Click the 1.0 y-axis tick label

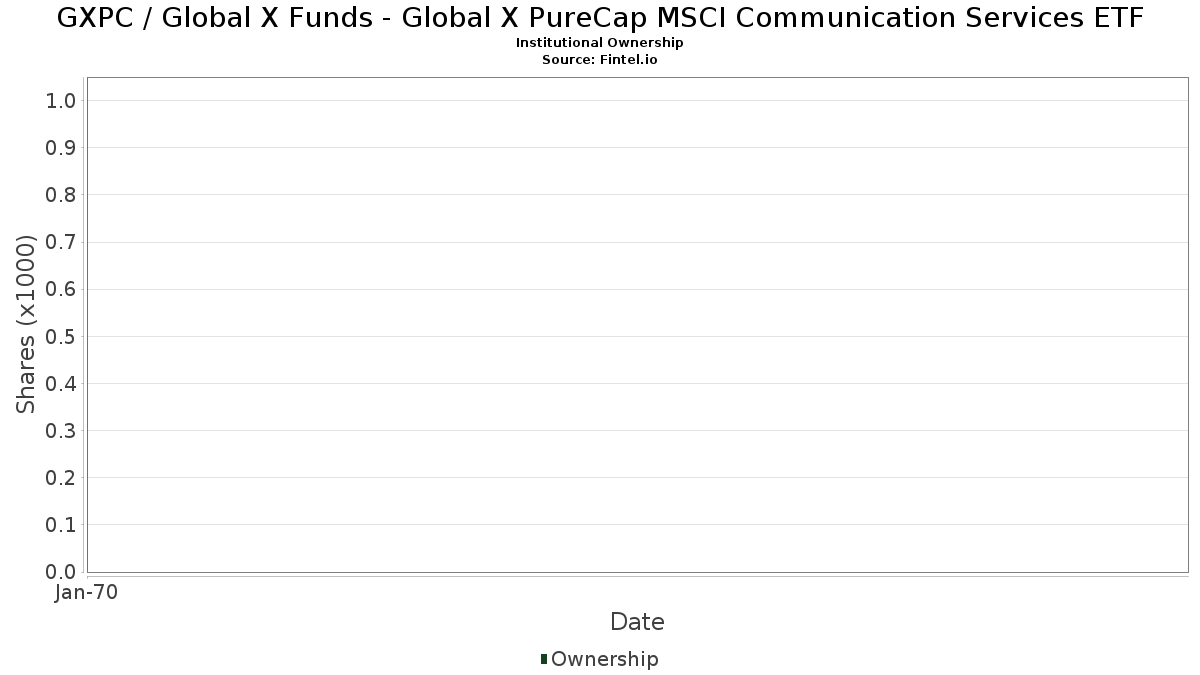click(61, 101)
